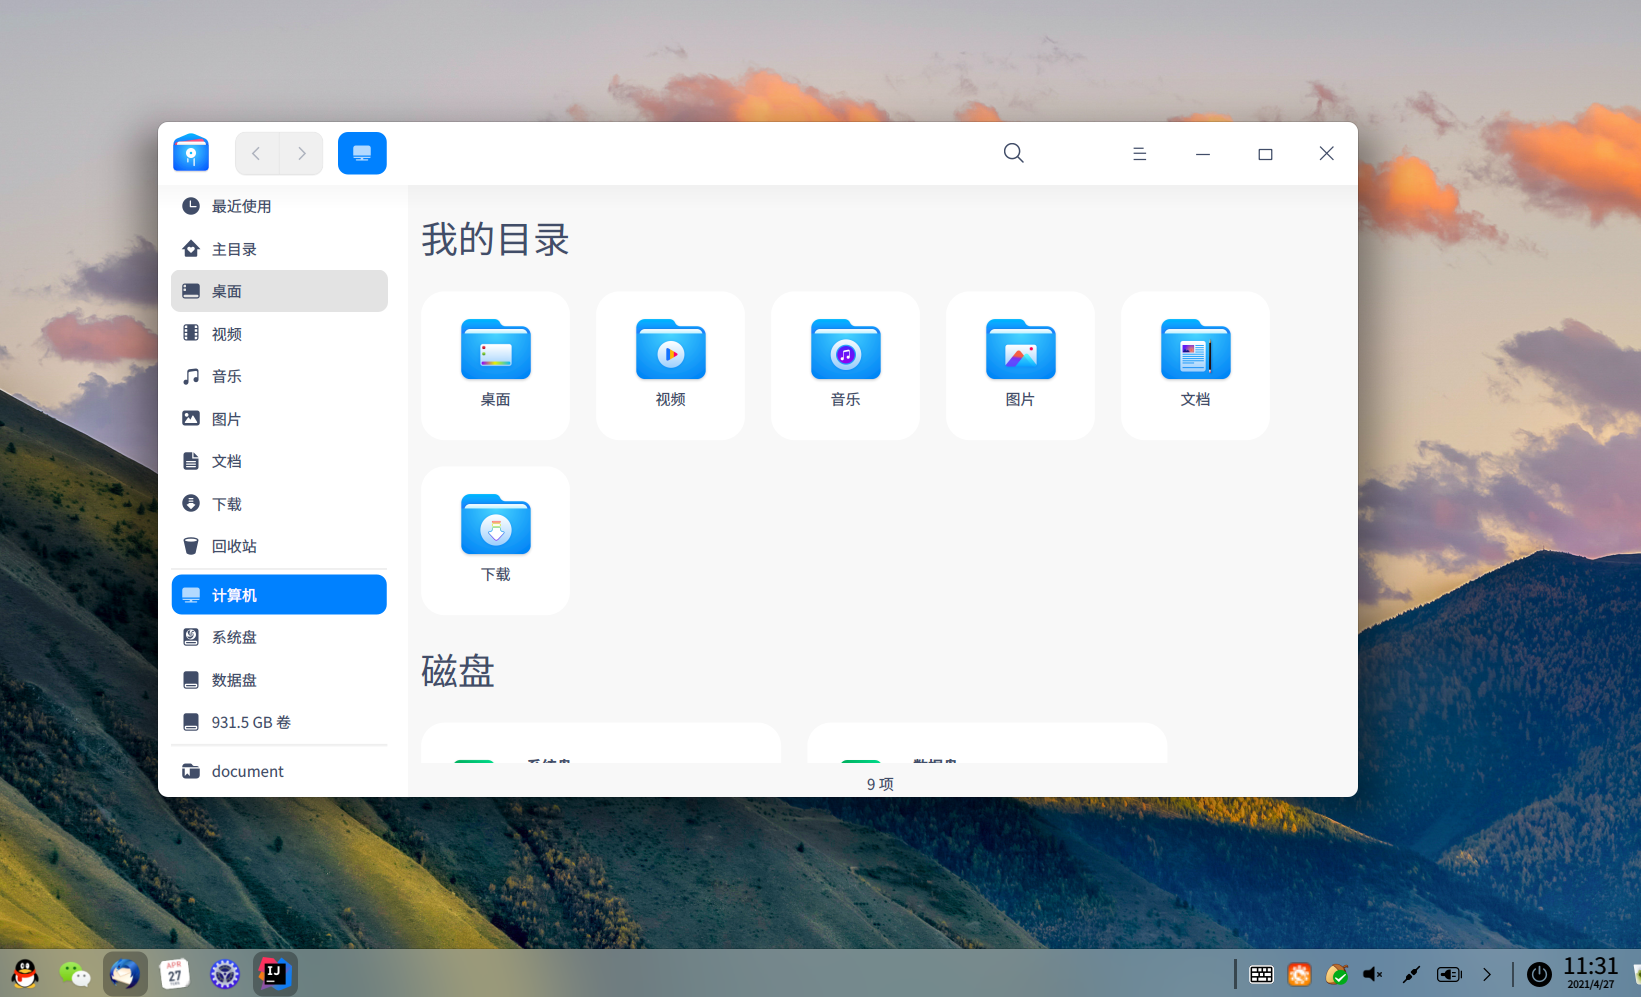The width and height of the screenshot is (1641, 997).
Task: Click the 9 项 status bar text
Action: pos(880,784)
